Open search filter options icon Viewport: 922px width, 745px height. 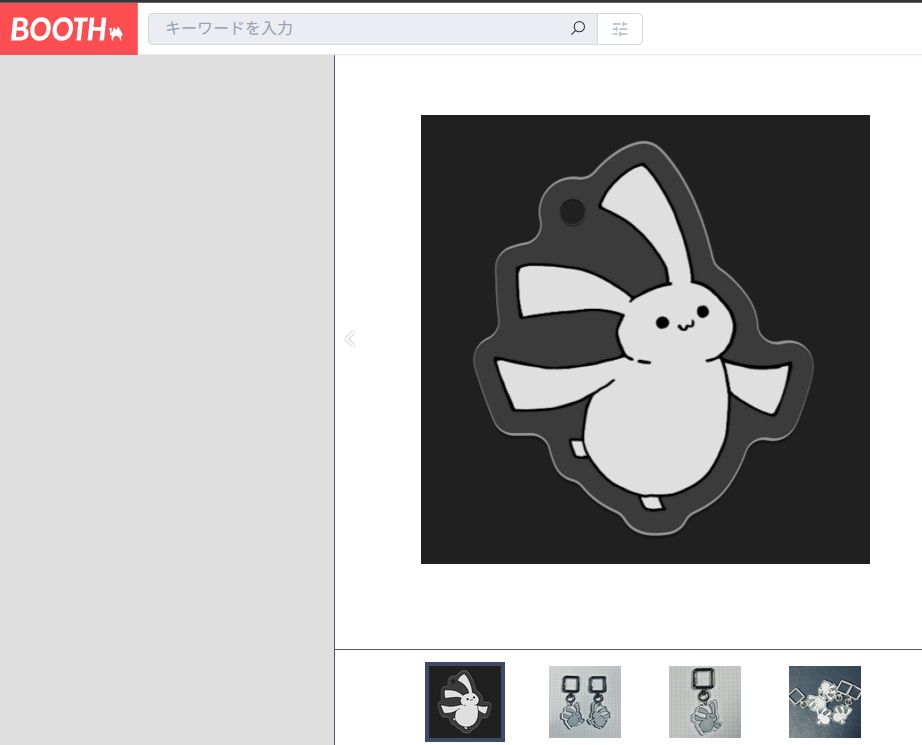pos(620,29)
